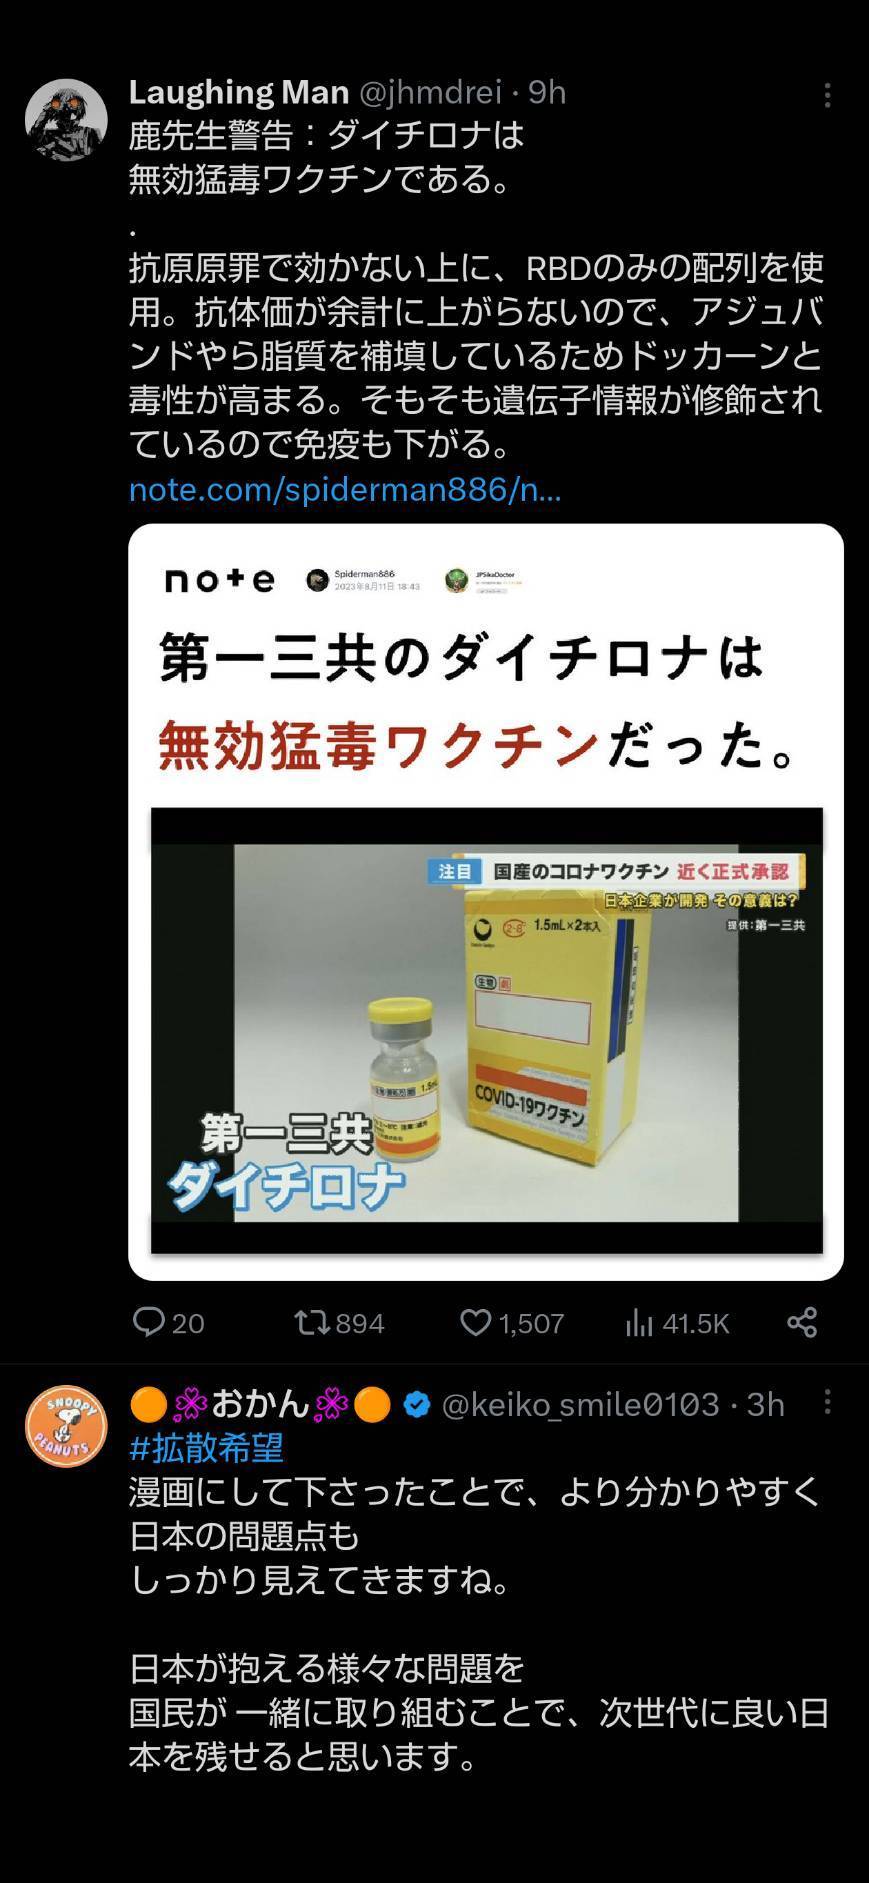Open reply icon with 20 comments
Viewport: 869px width, 1883px height.
point(149,1323)
